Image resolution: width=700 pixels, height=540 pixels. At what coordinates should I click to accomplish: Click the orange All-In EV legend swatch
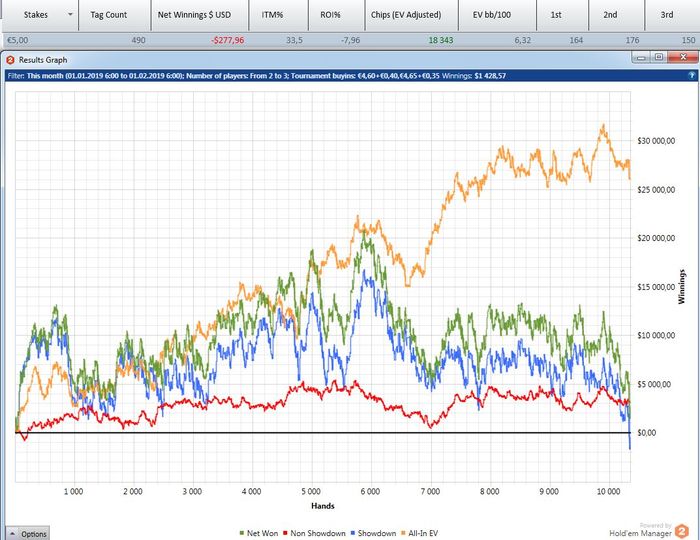[x=404, y=533]
